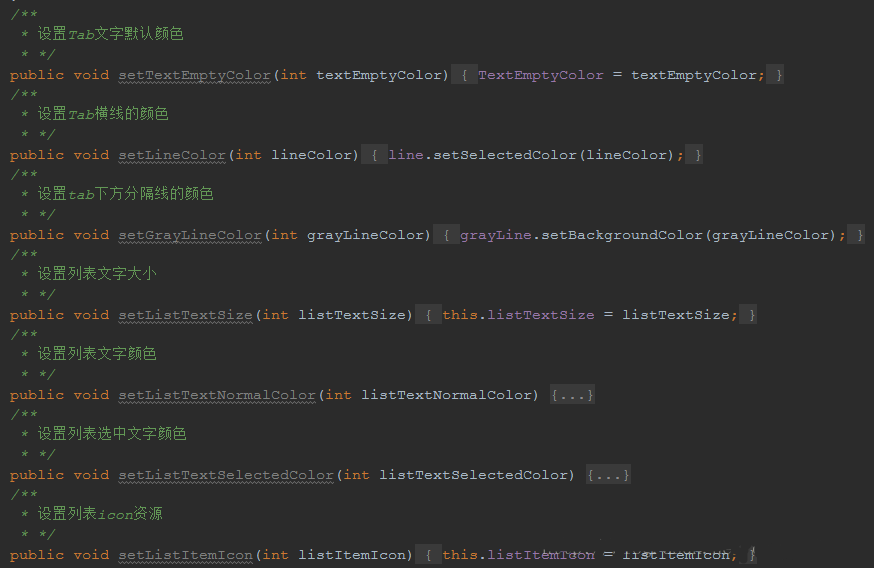Collapse opening brace of setGrayLineColor body
This screenshot has width=874, height=568.
(446, 235)
